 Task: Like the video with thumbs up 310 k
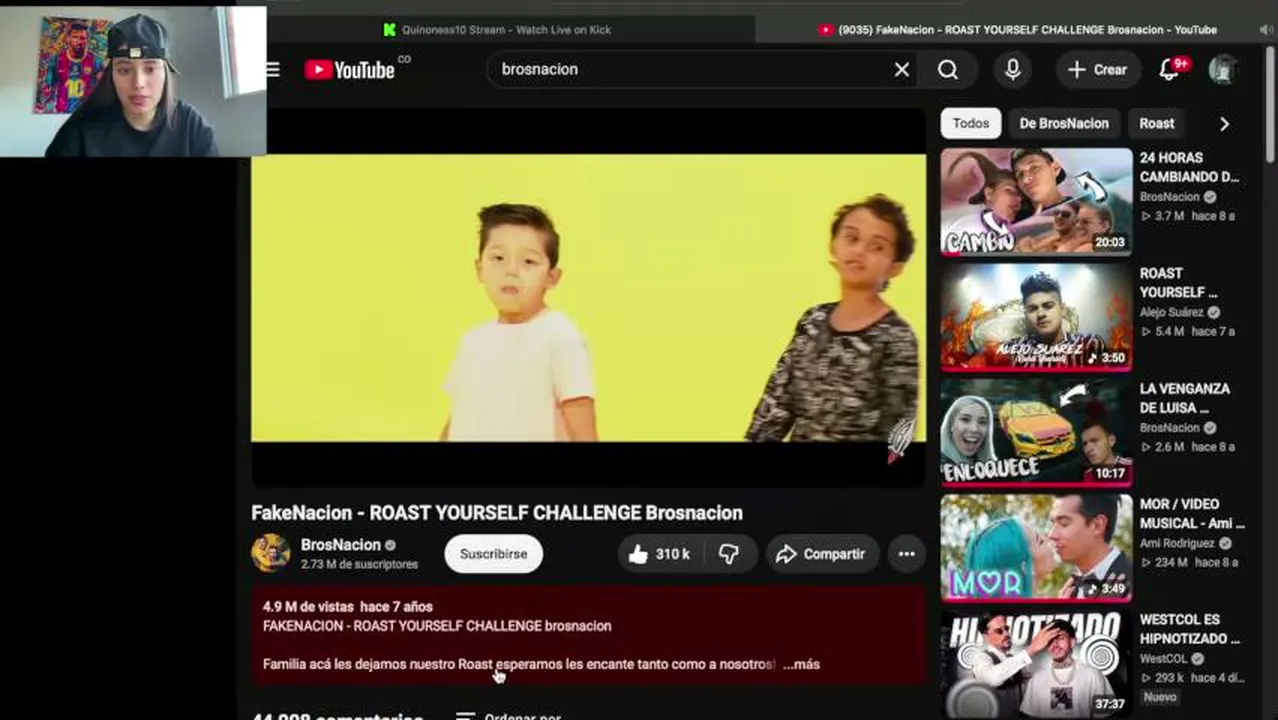point(660,554)
